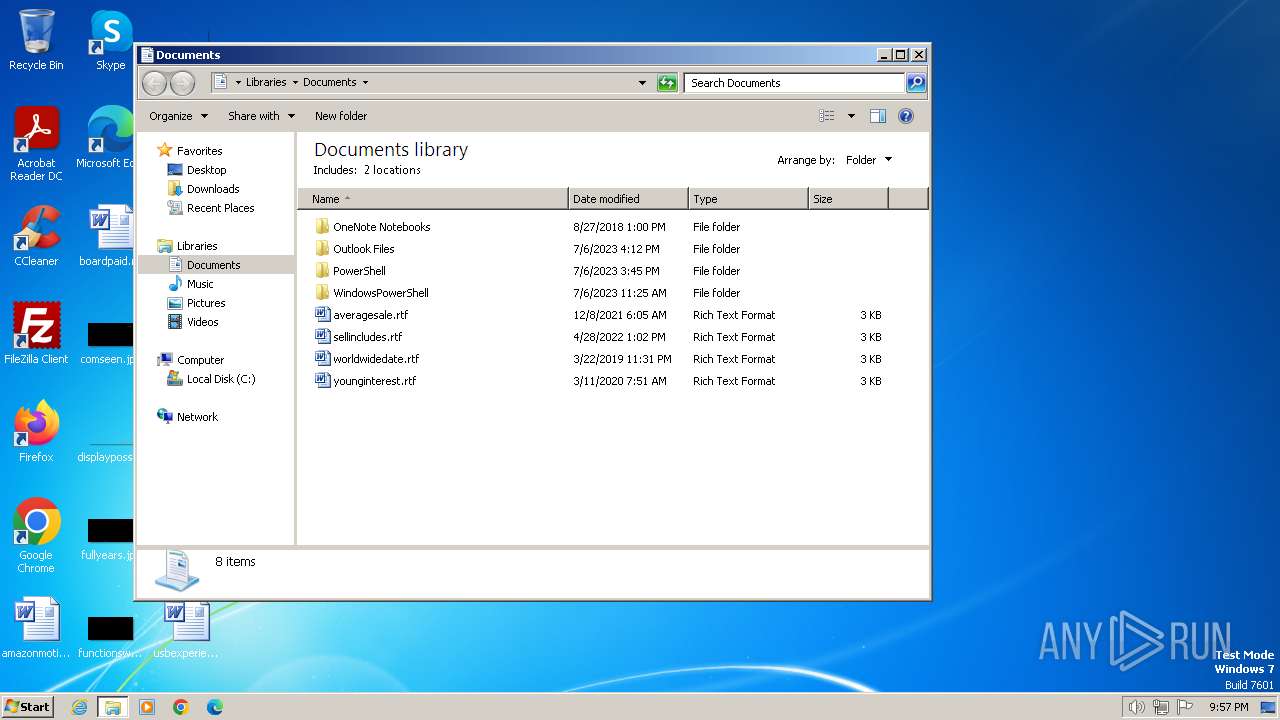Select the PowerShell folder icon
Image resolution: width=1280 pixels, height=720 pixels.
click(x=322, y=271)
